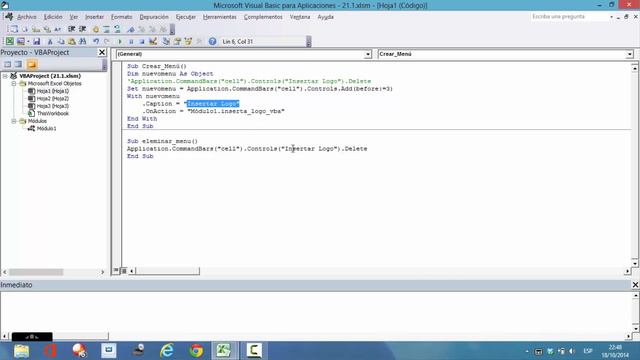The height and width of the screenshot is (360, 640).
Task: Select ThisWorkbook in project tree
Action: click(52, 113)
